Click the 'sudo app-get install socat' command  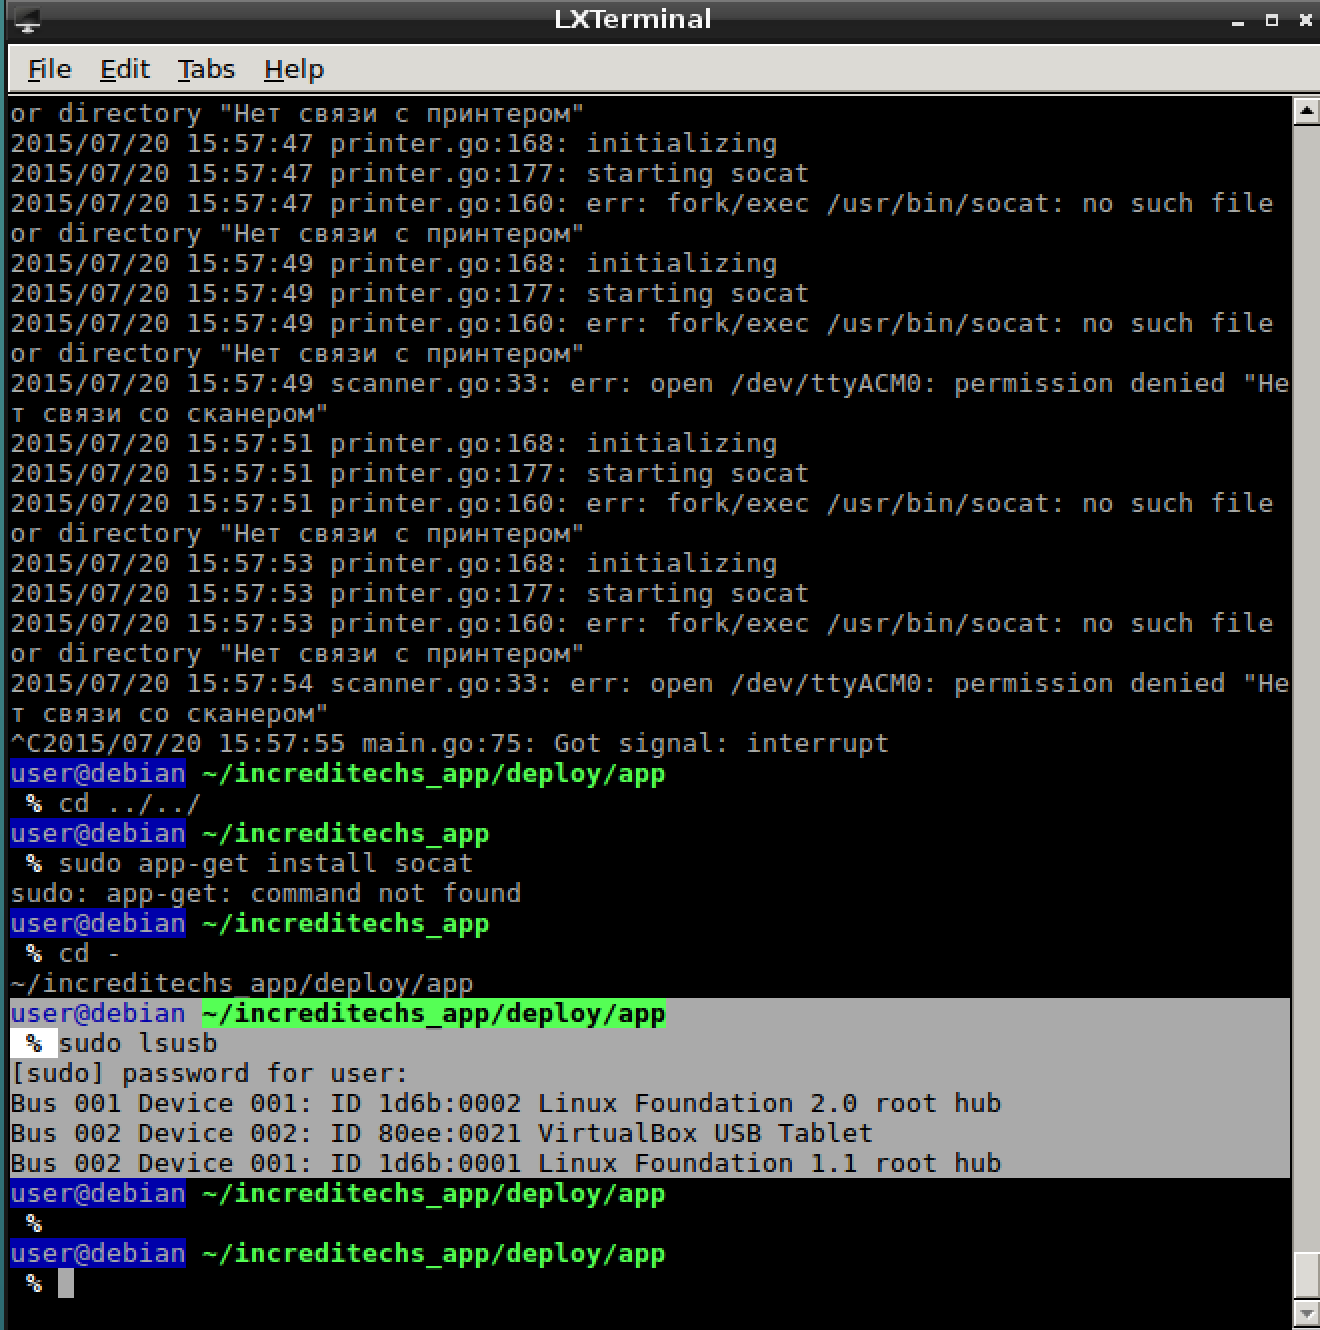click(265, 863)
